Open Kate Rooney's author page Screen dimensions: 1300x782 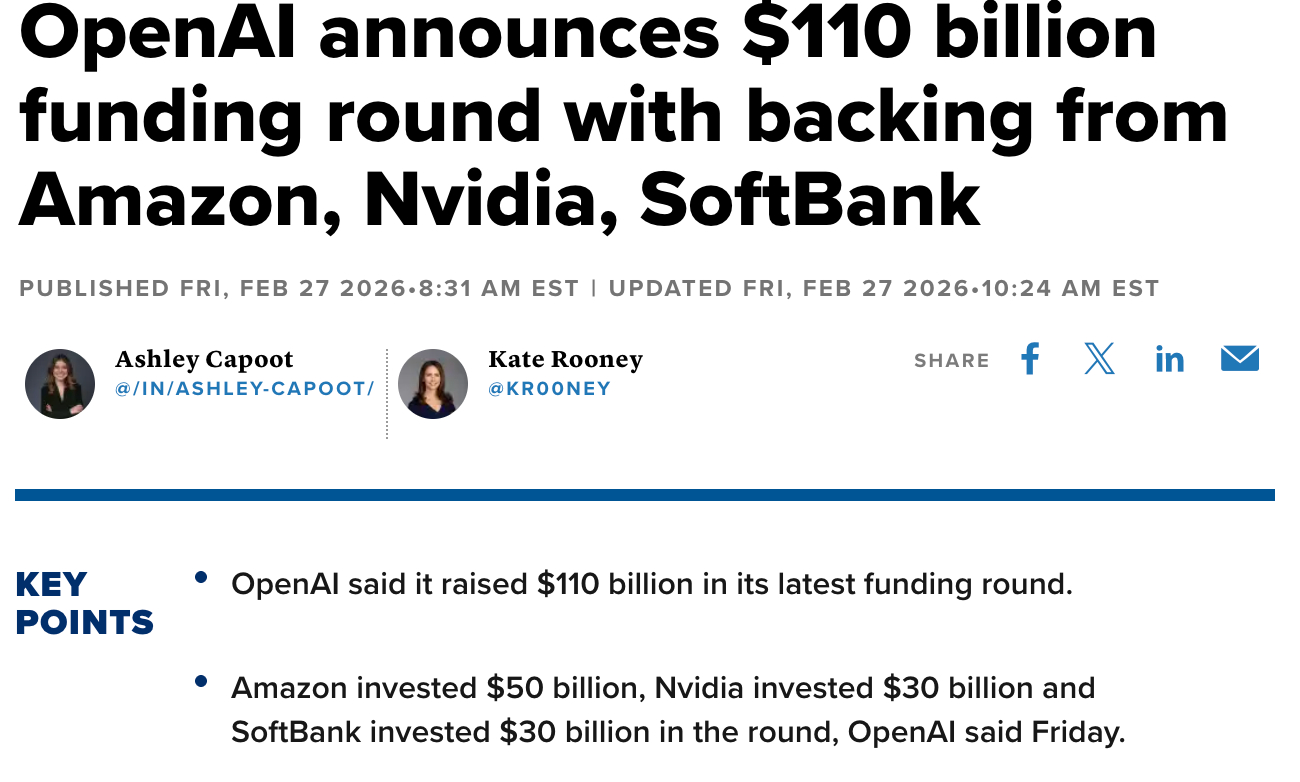point(565,359)
